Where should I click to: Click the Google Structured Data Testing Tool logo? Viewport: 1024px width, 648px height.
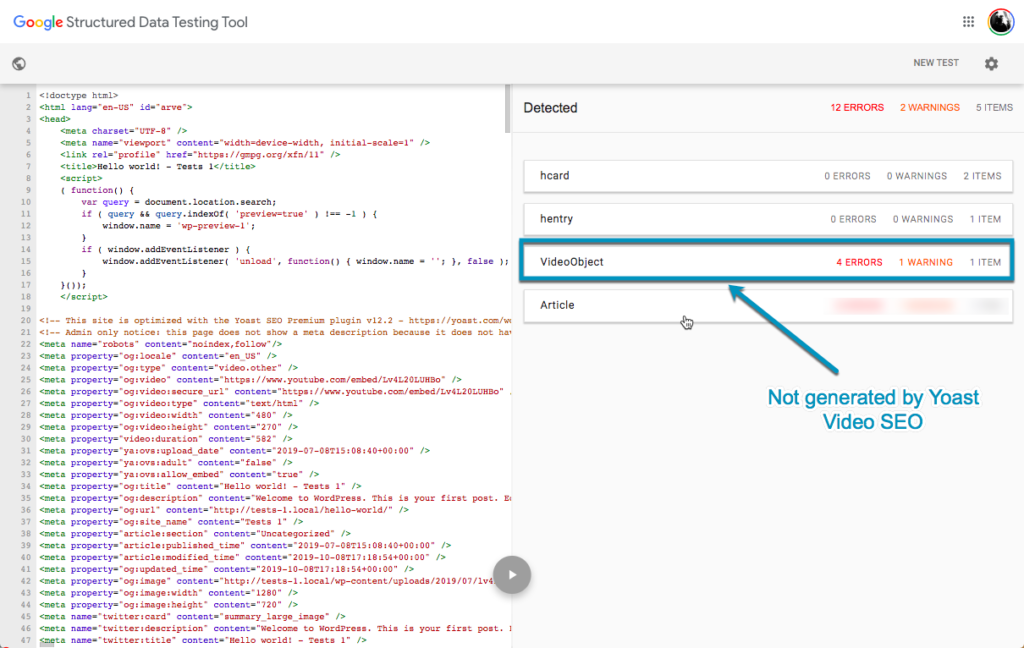pos(131,22)
